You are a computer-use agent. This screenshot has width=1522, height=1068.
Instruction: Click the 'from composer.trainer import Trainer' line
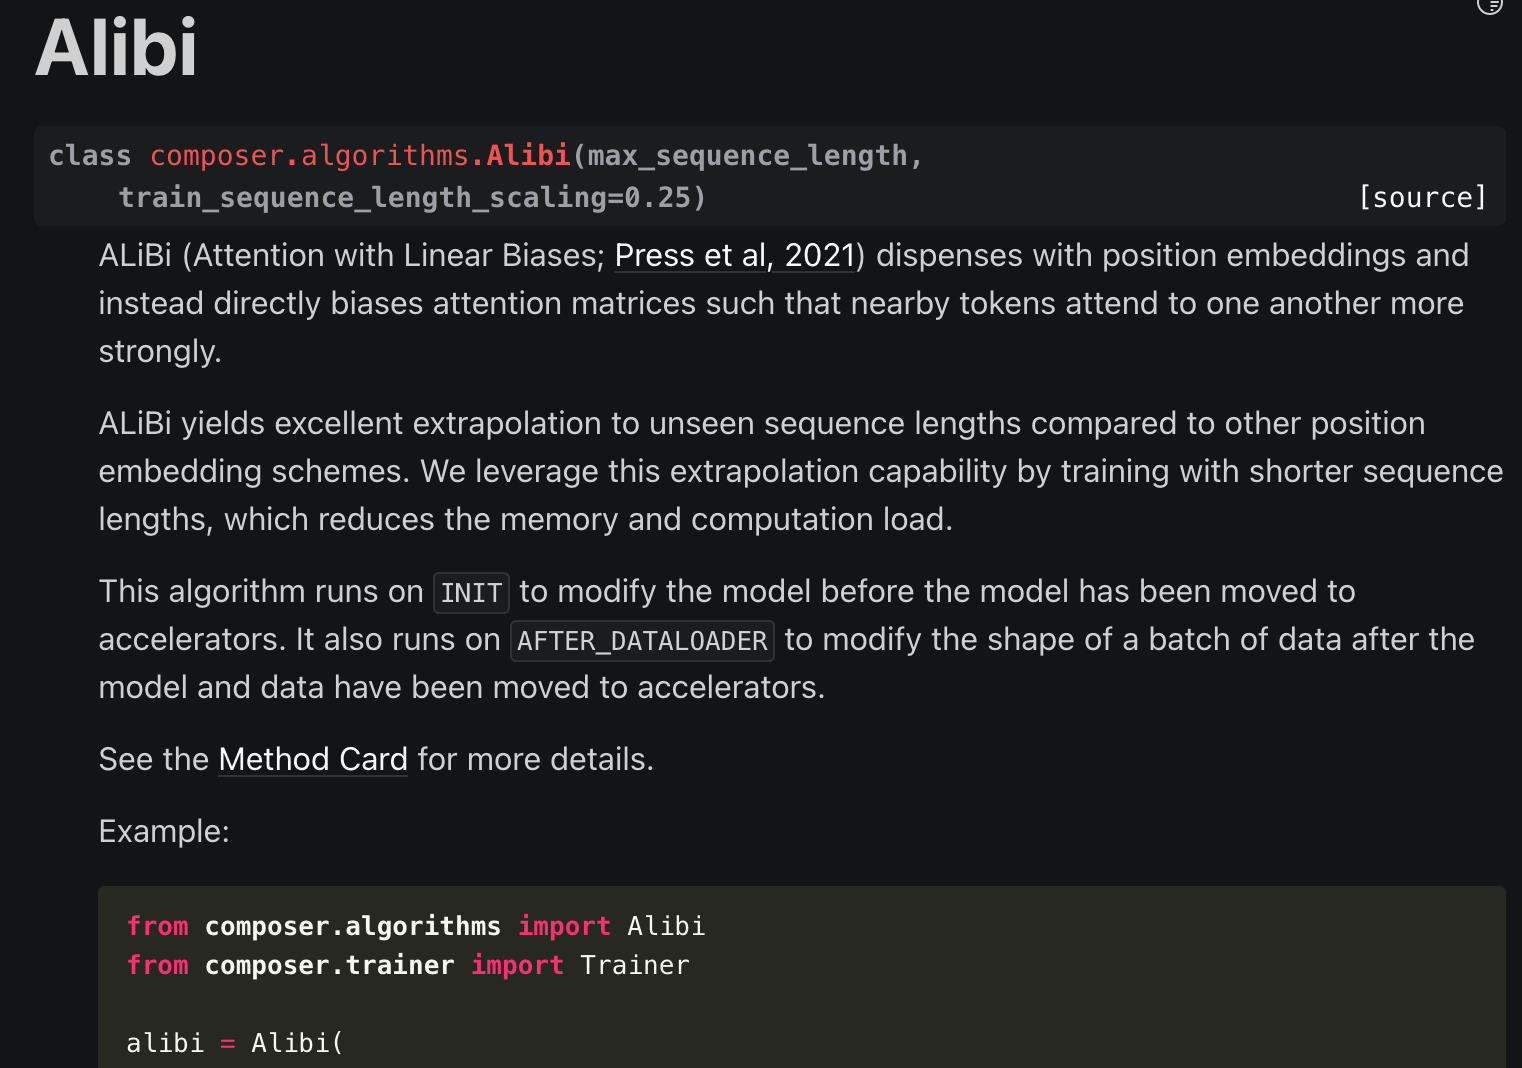408,965
